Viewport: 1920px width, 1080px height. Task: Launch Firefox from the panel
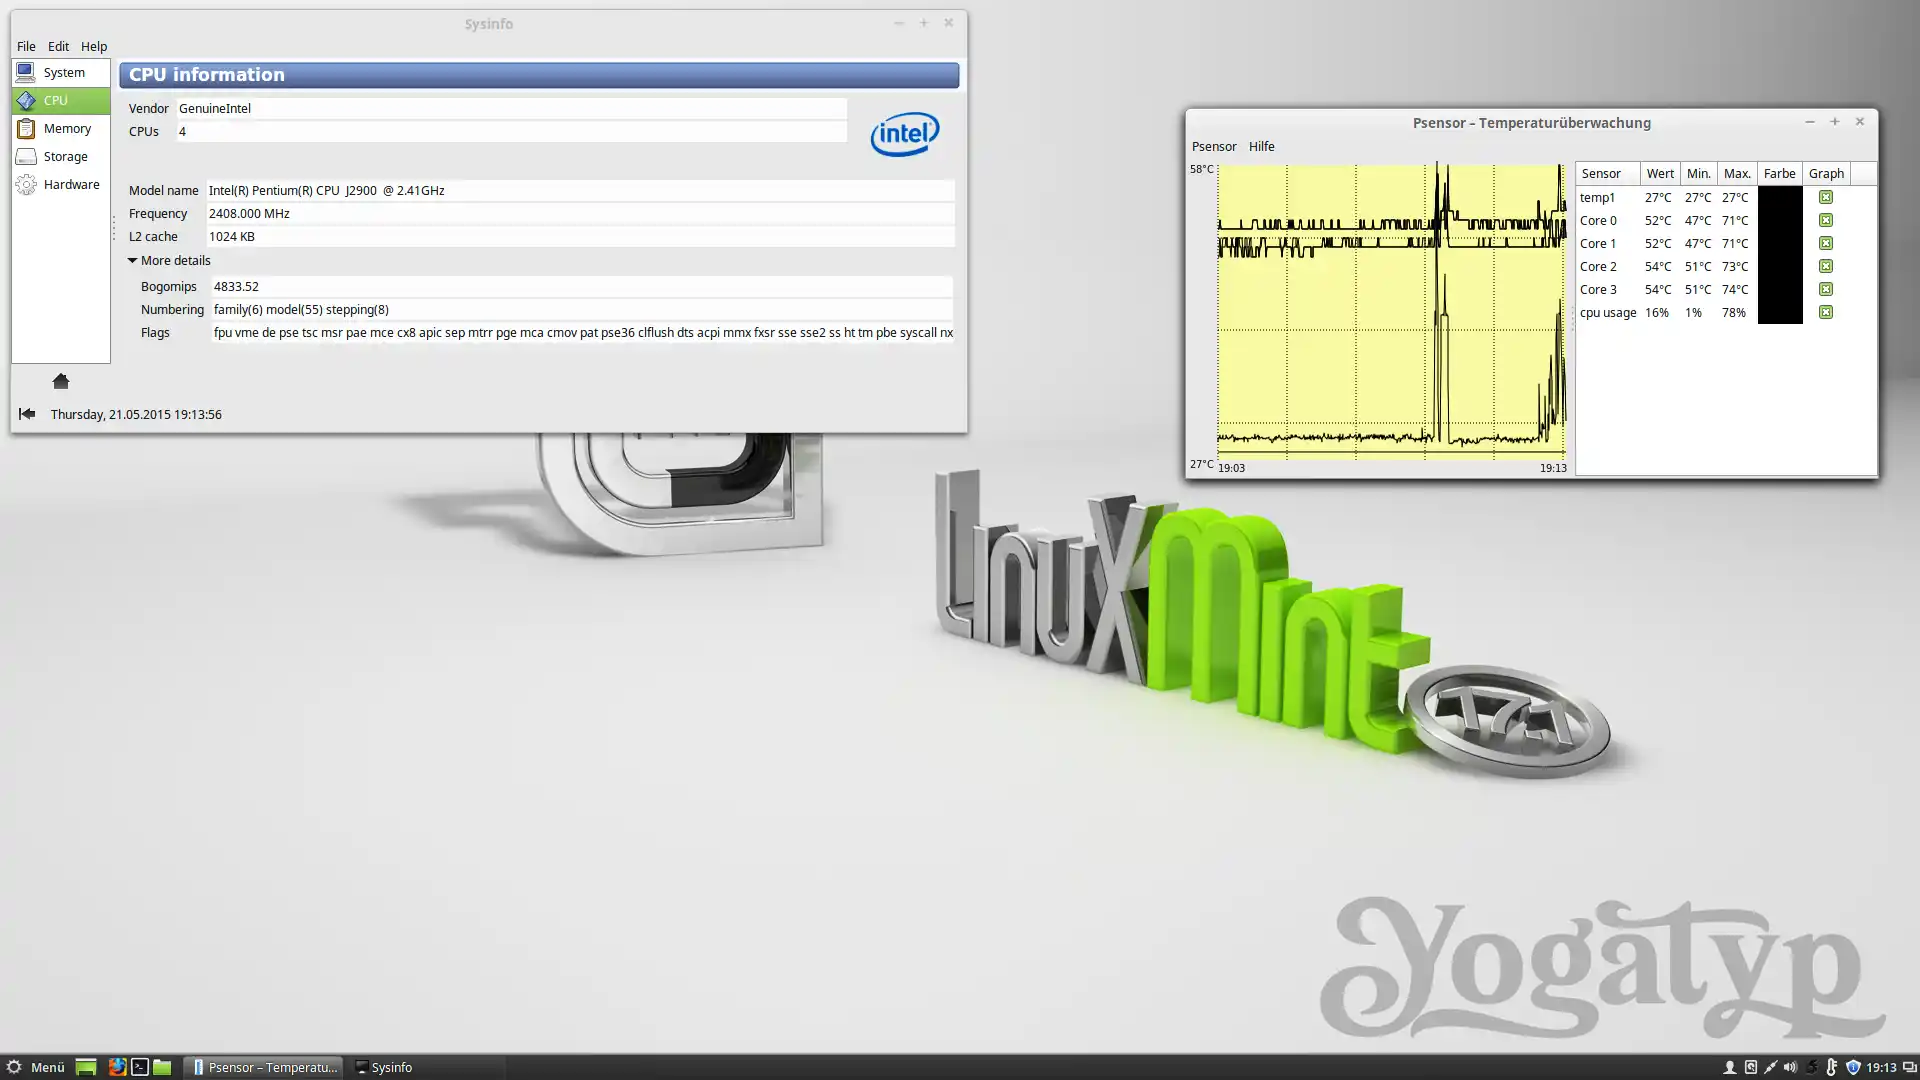117,1067
